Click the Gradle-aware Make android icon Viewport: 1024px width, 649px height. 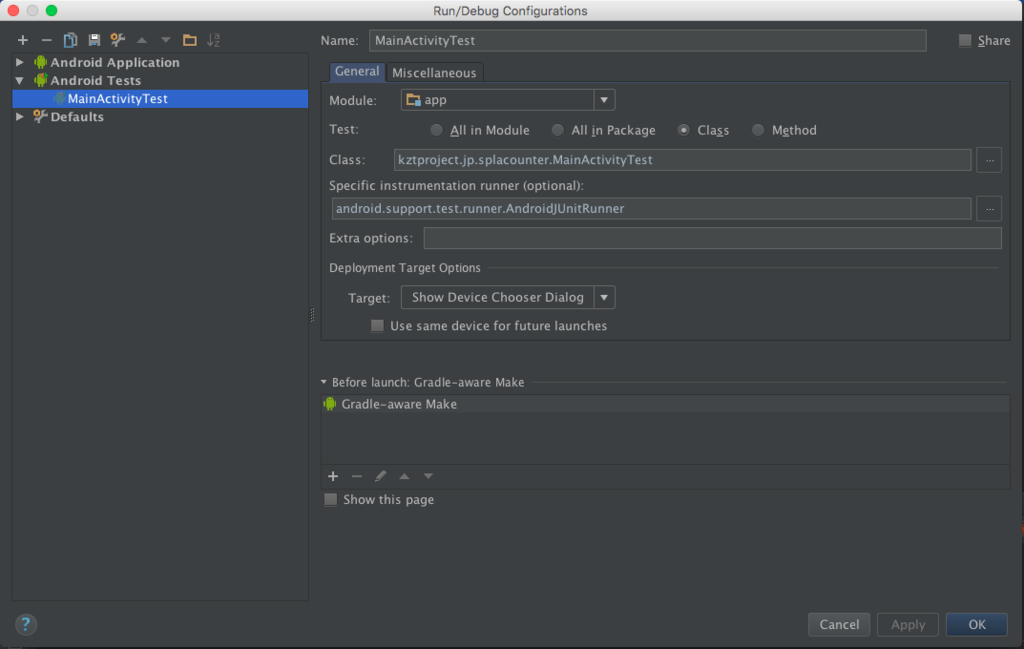tap(330, 404)
